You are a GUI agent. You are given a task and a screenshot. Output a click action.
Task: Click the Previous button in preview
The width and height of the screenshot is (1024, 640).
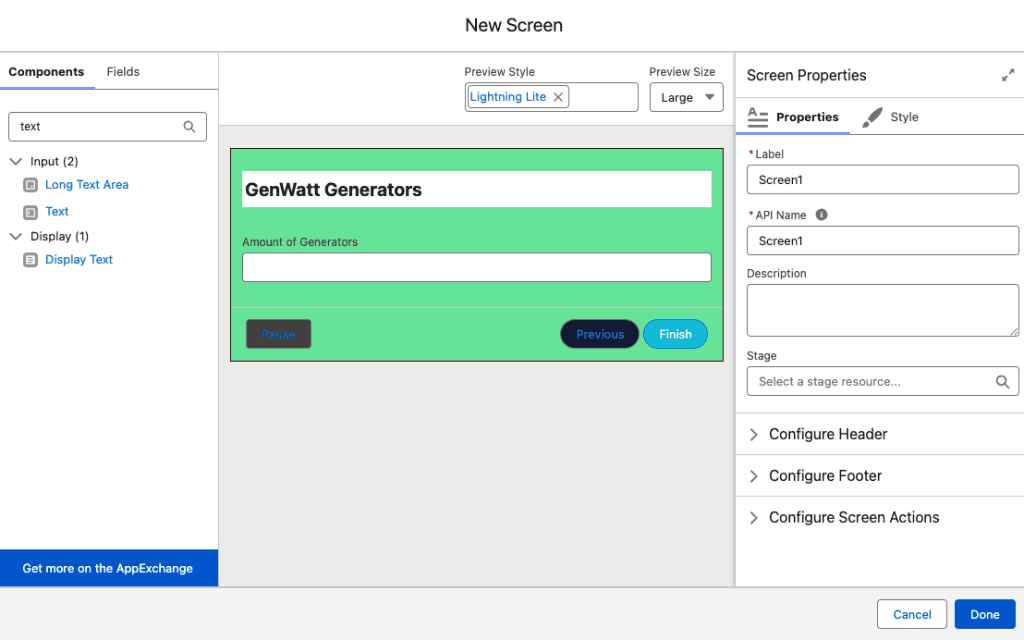click(x=600, y=334)
